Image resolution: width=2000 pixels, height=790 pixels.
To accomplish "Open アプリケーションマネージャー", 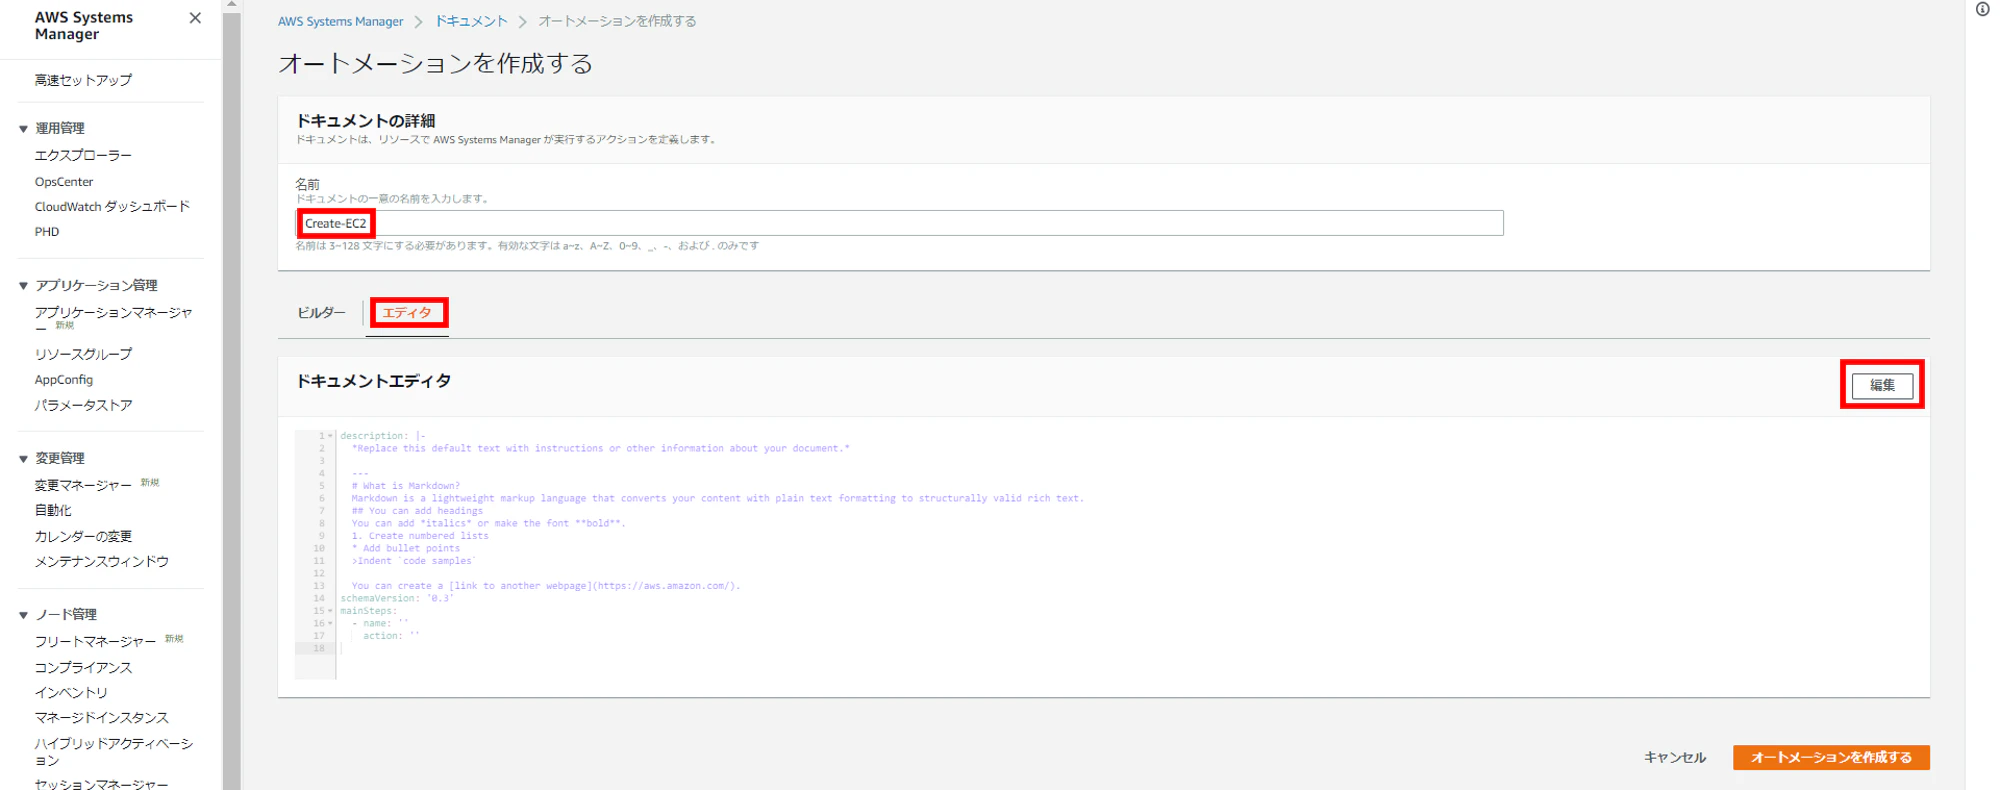I will [x=113, y=319].
